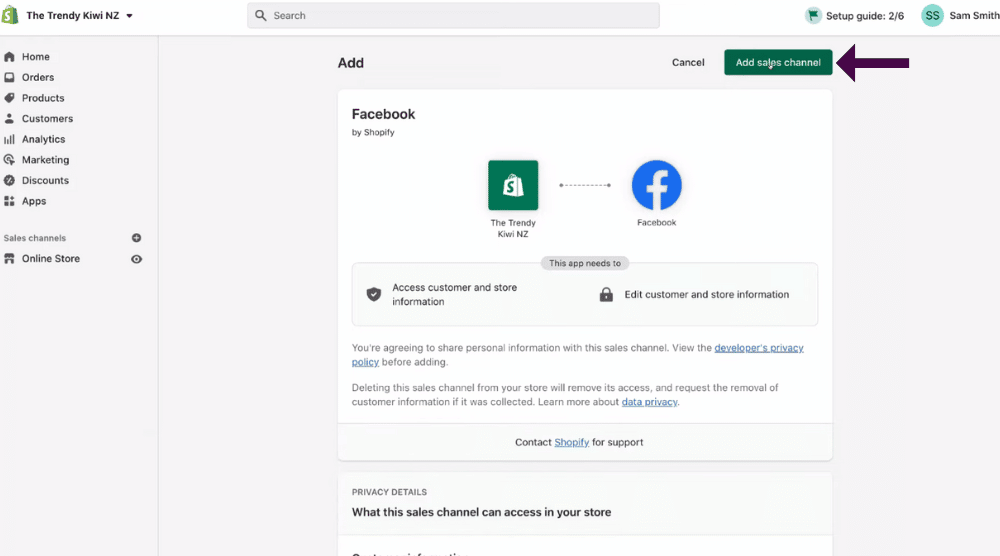Click the Marketing target icon

point(9,159)
